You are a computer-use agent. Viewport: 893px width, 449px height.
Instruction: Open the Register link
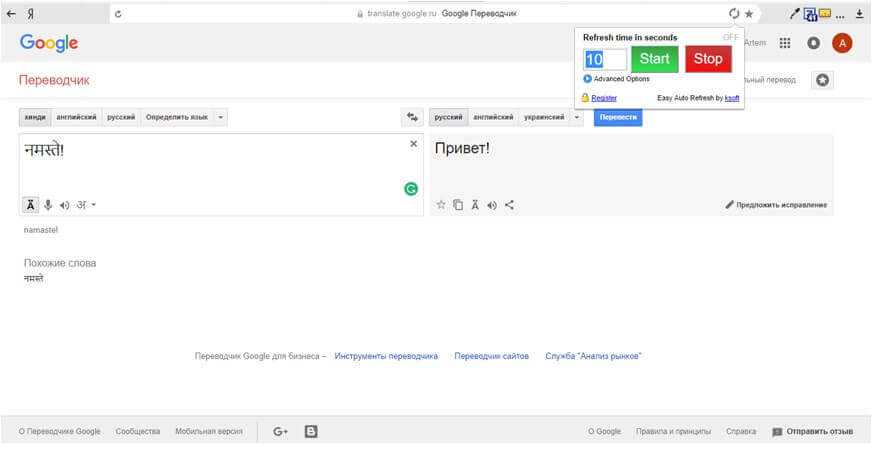click(604, 98)
